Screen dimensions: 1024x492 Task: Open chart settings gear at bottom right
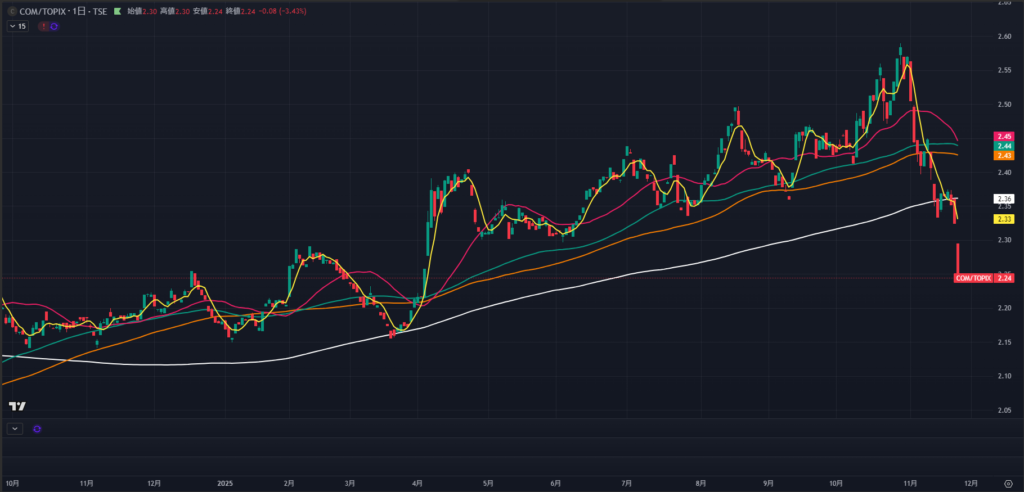pos(1008,483)
